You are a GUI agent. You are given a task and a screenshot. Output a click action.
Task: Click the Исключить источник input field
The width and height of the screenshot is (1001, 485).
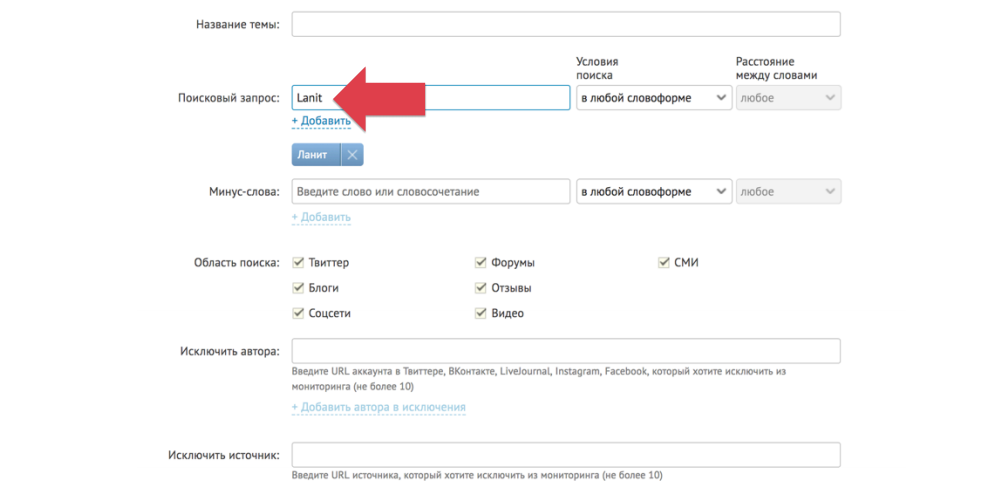(566, 455)
